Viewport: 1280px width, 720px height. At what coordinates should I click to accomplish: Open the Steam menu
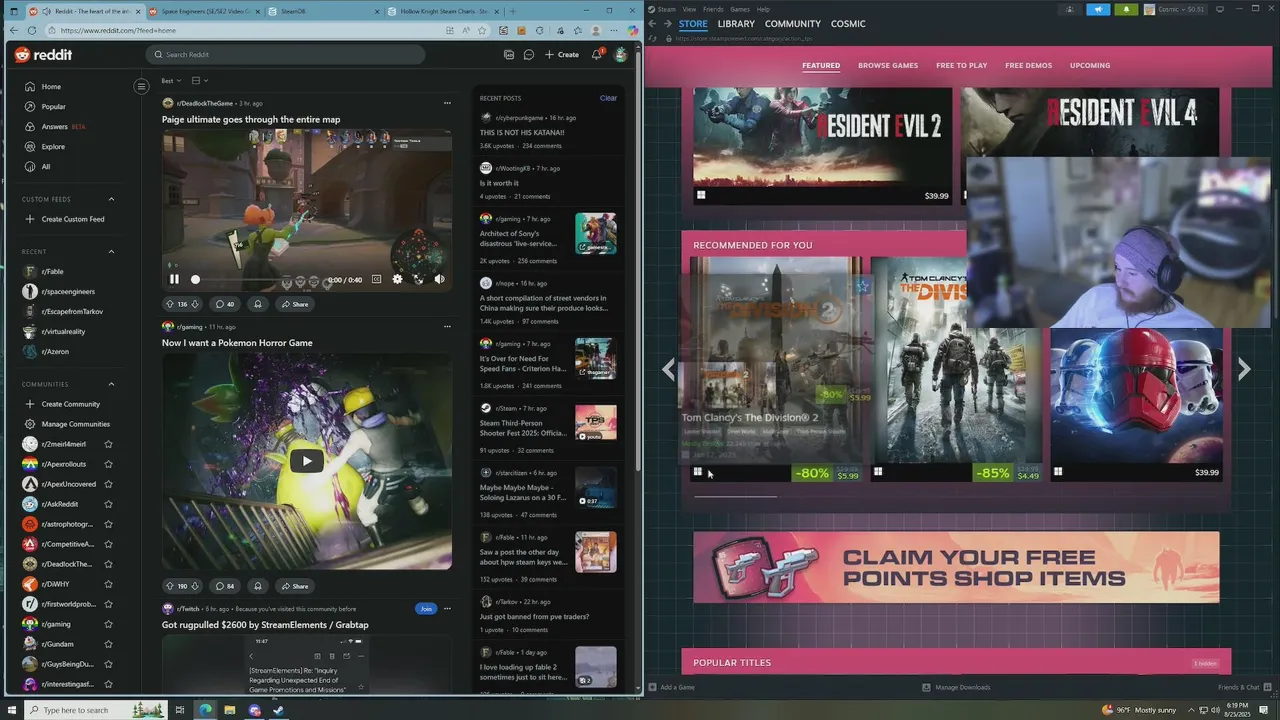coord(662,9)
